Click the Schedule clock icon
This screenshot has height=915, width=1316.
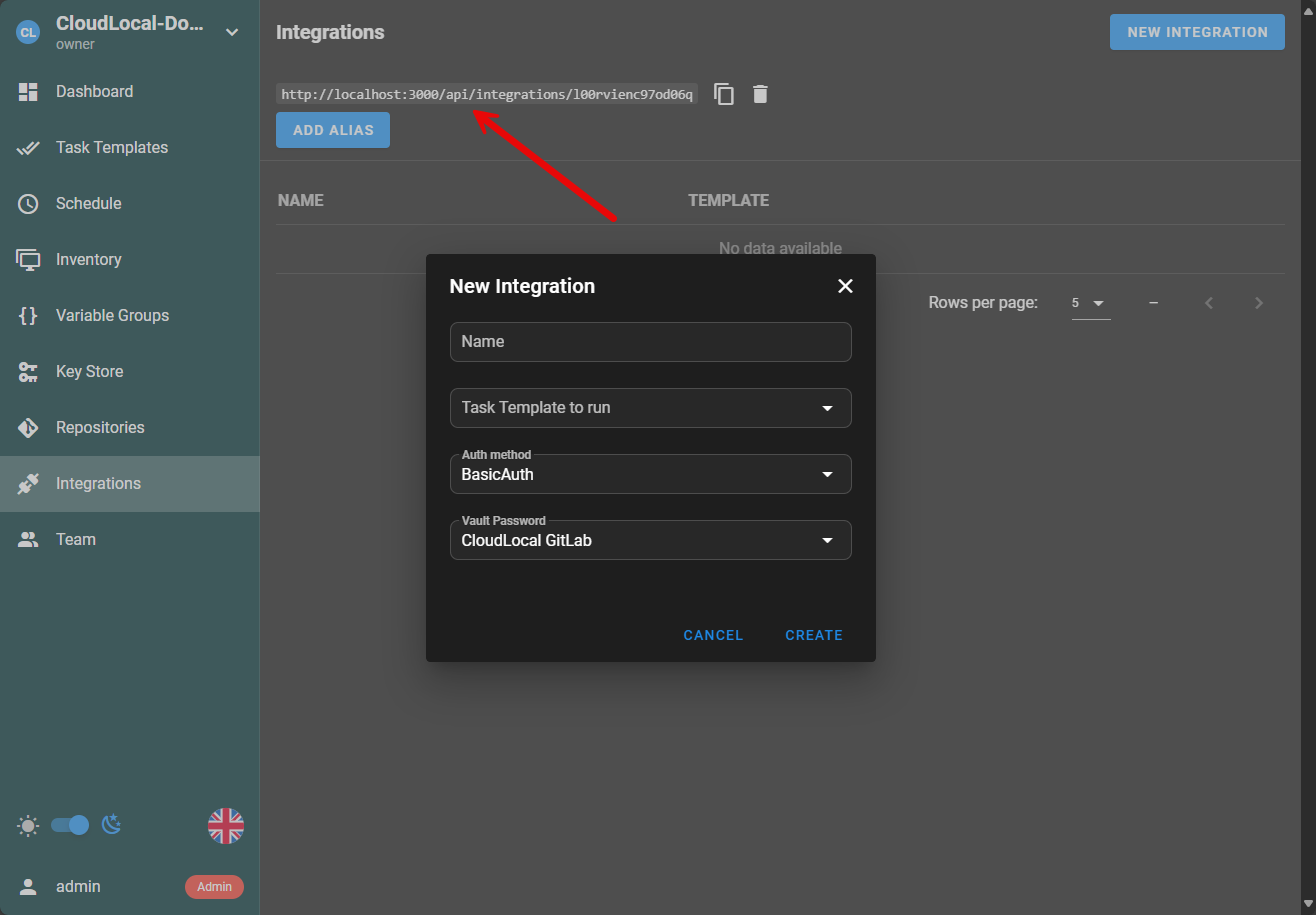pos(28,204)
